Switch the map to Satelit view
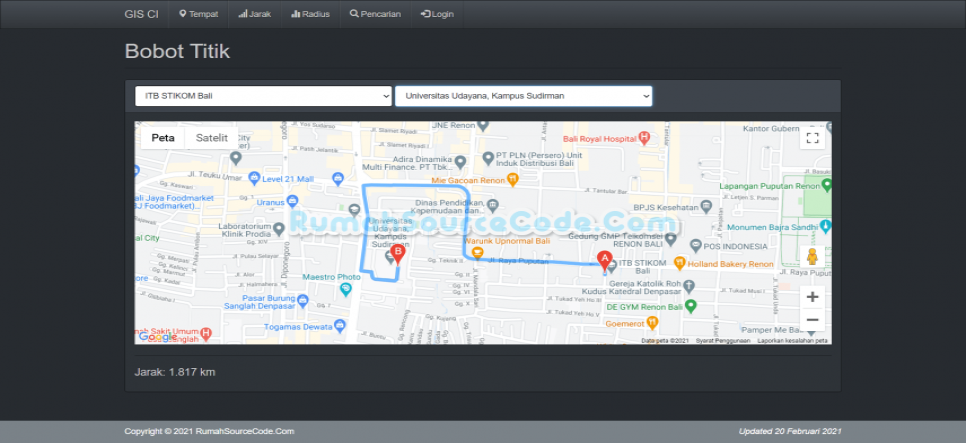The image size is (966, 443). (211, 138)
